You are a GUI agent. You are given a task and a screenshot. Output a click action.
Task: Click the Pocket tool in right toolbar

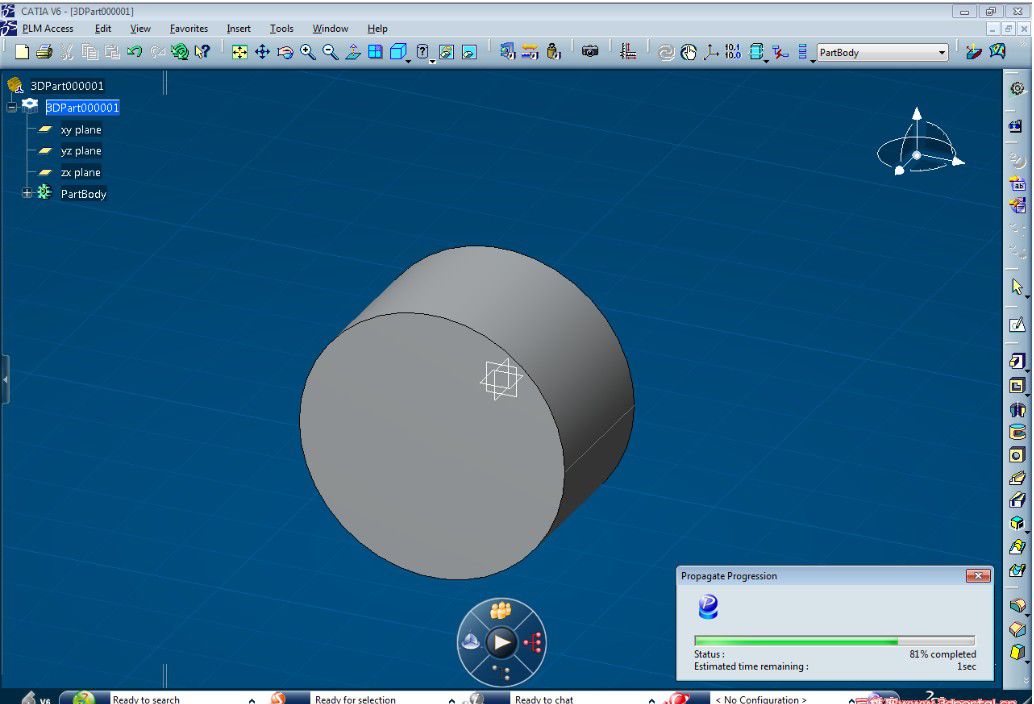tap(1017, 386)
